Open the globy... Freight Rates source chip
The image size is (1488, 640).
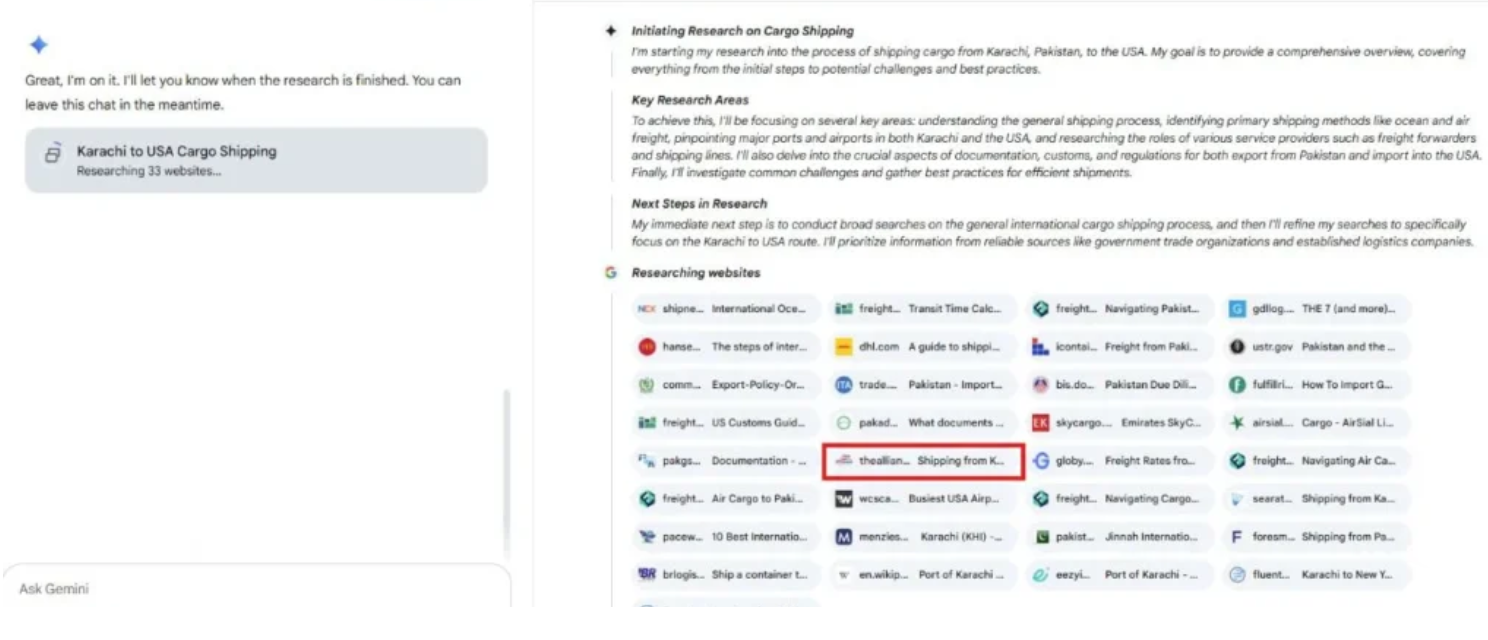(x=1119, y=461)
